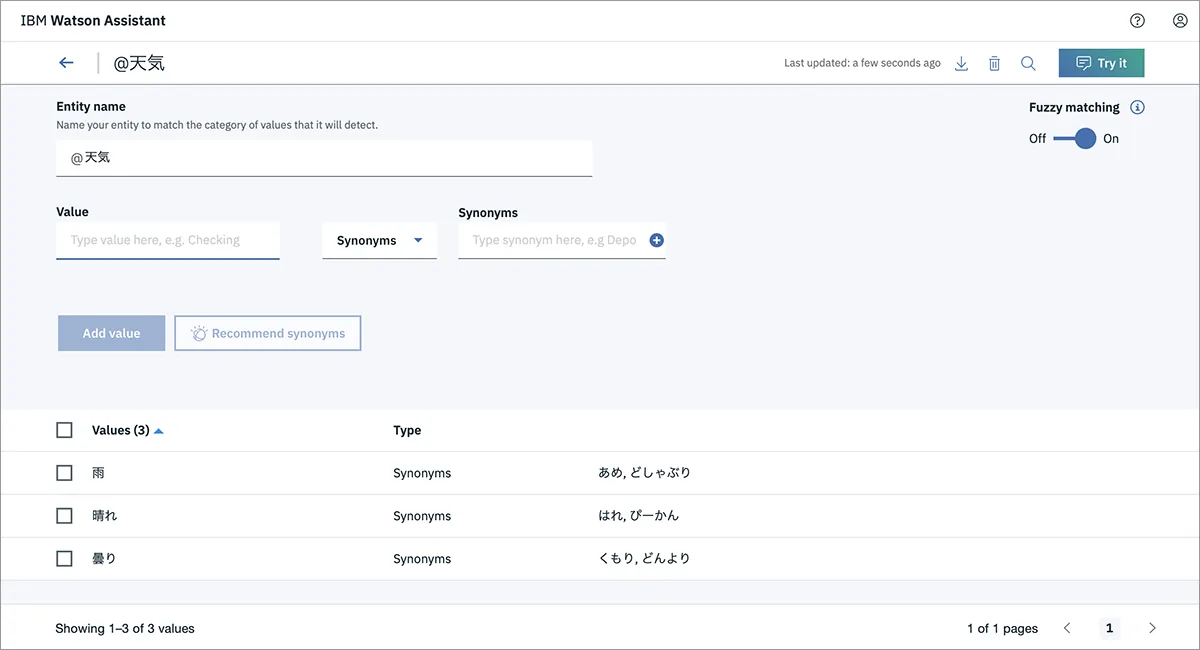
Task: Click synonyms はれ, ぴーかん
Action: tap(638, 516)
